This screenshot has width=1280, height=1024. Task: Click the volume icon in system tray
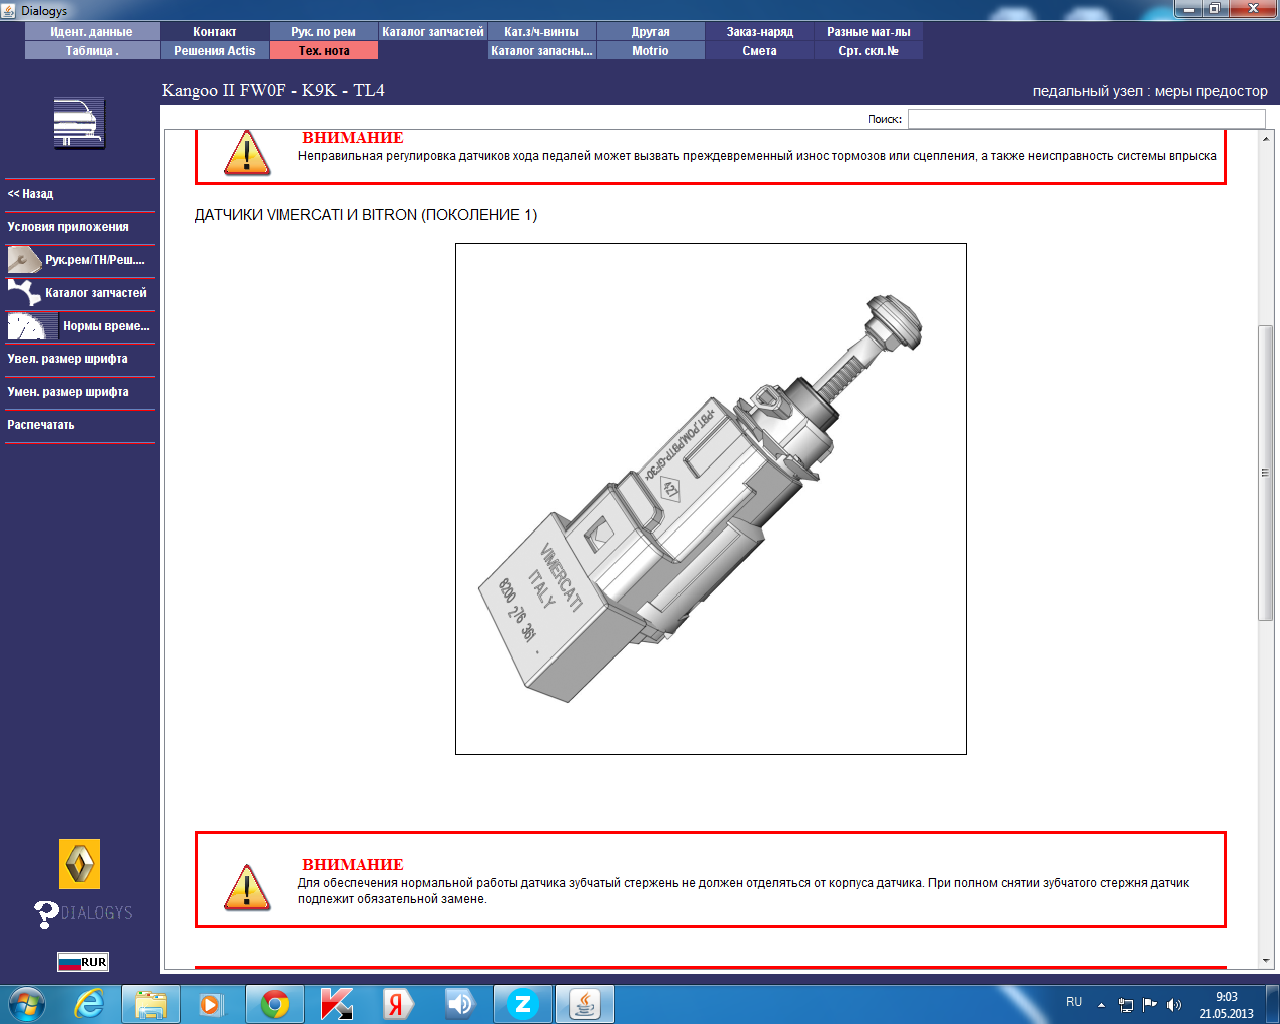pos(1174,1005)
